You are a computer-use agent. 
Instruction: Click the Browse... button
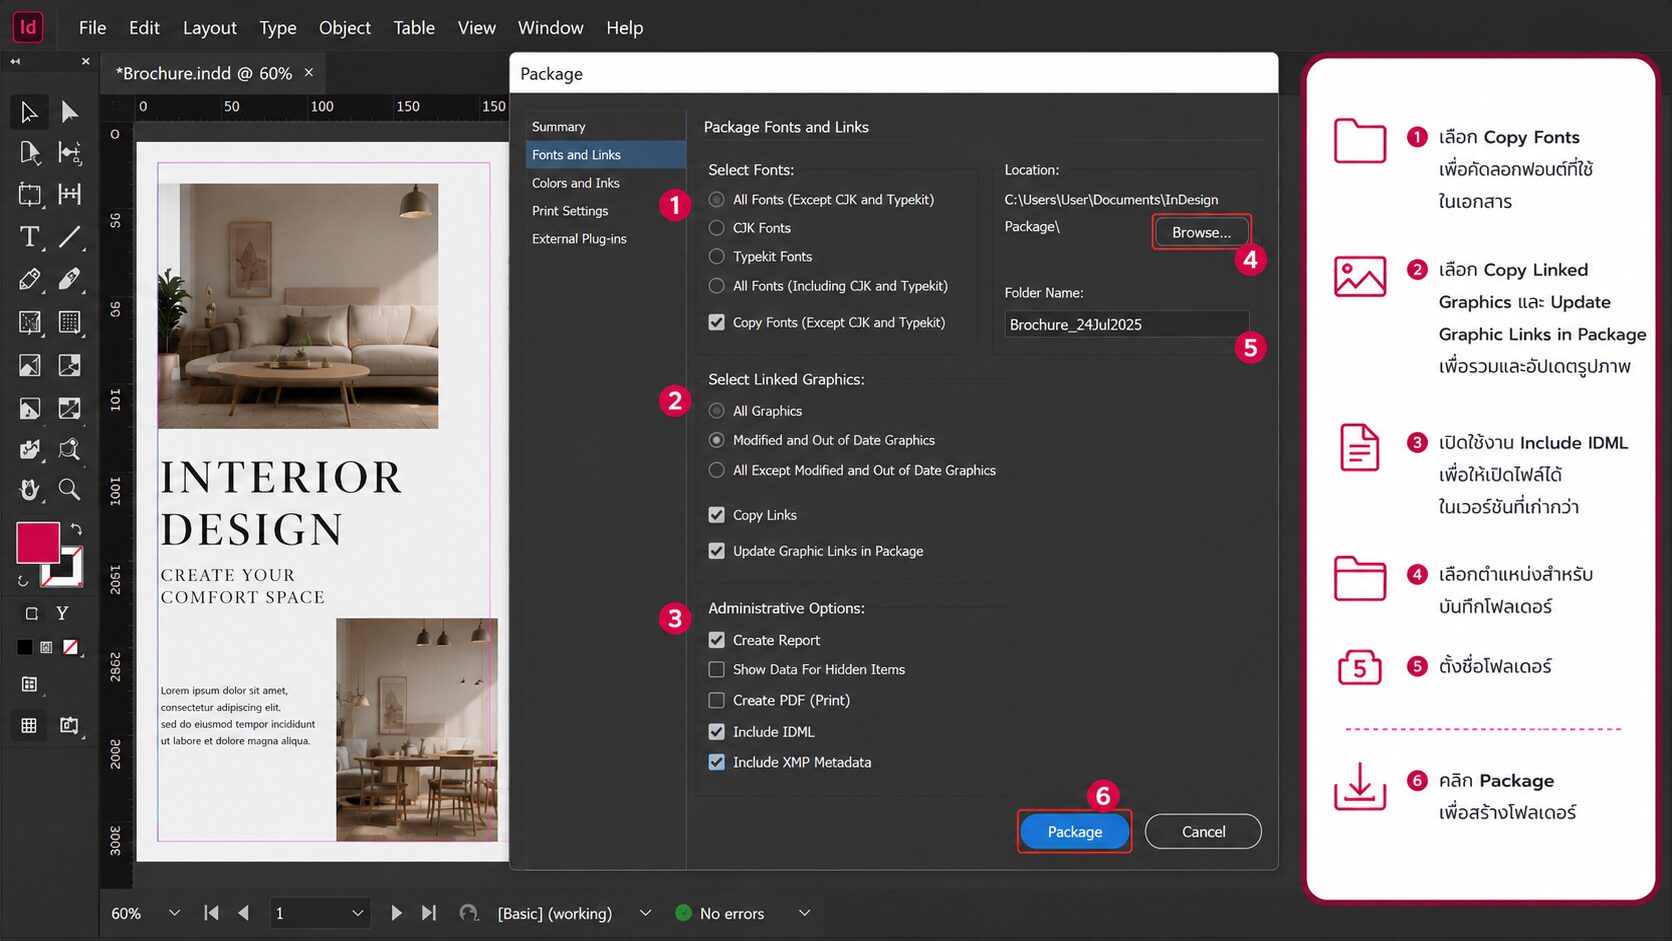[1201, 232]
